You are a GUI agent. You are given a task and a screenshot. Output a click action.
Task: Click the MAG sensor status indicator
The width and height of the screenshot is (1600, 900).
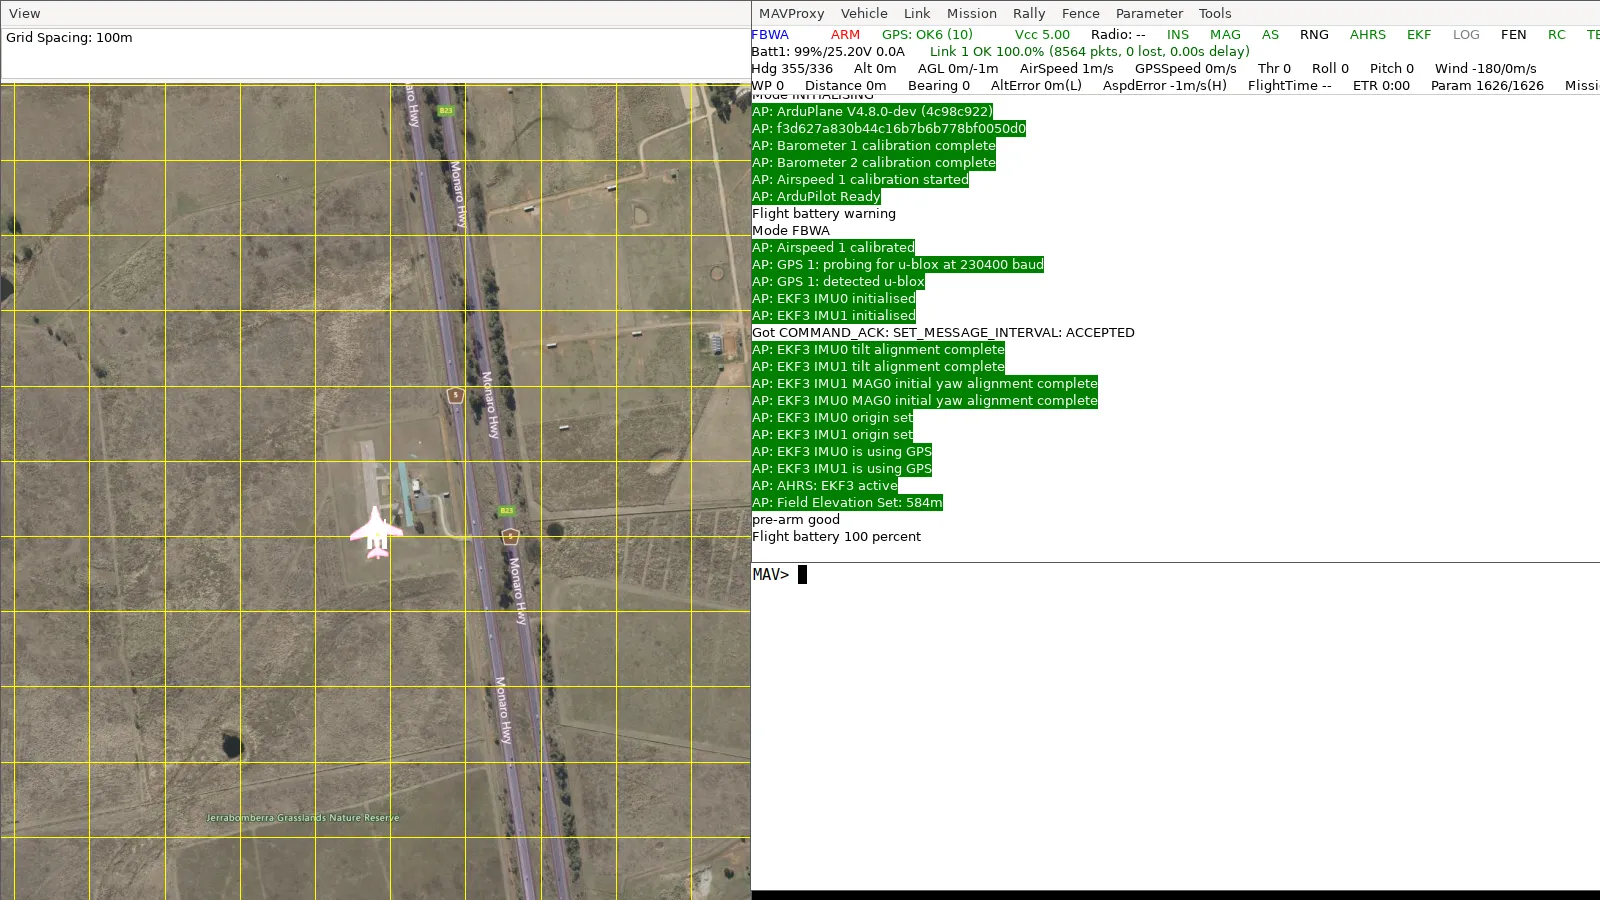1225,35
